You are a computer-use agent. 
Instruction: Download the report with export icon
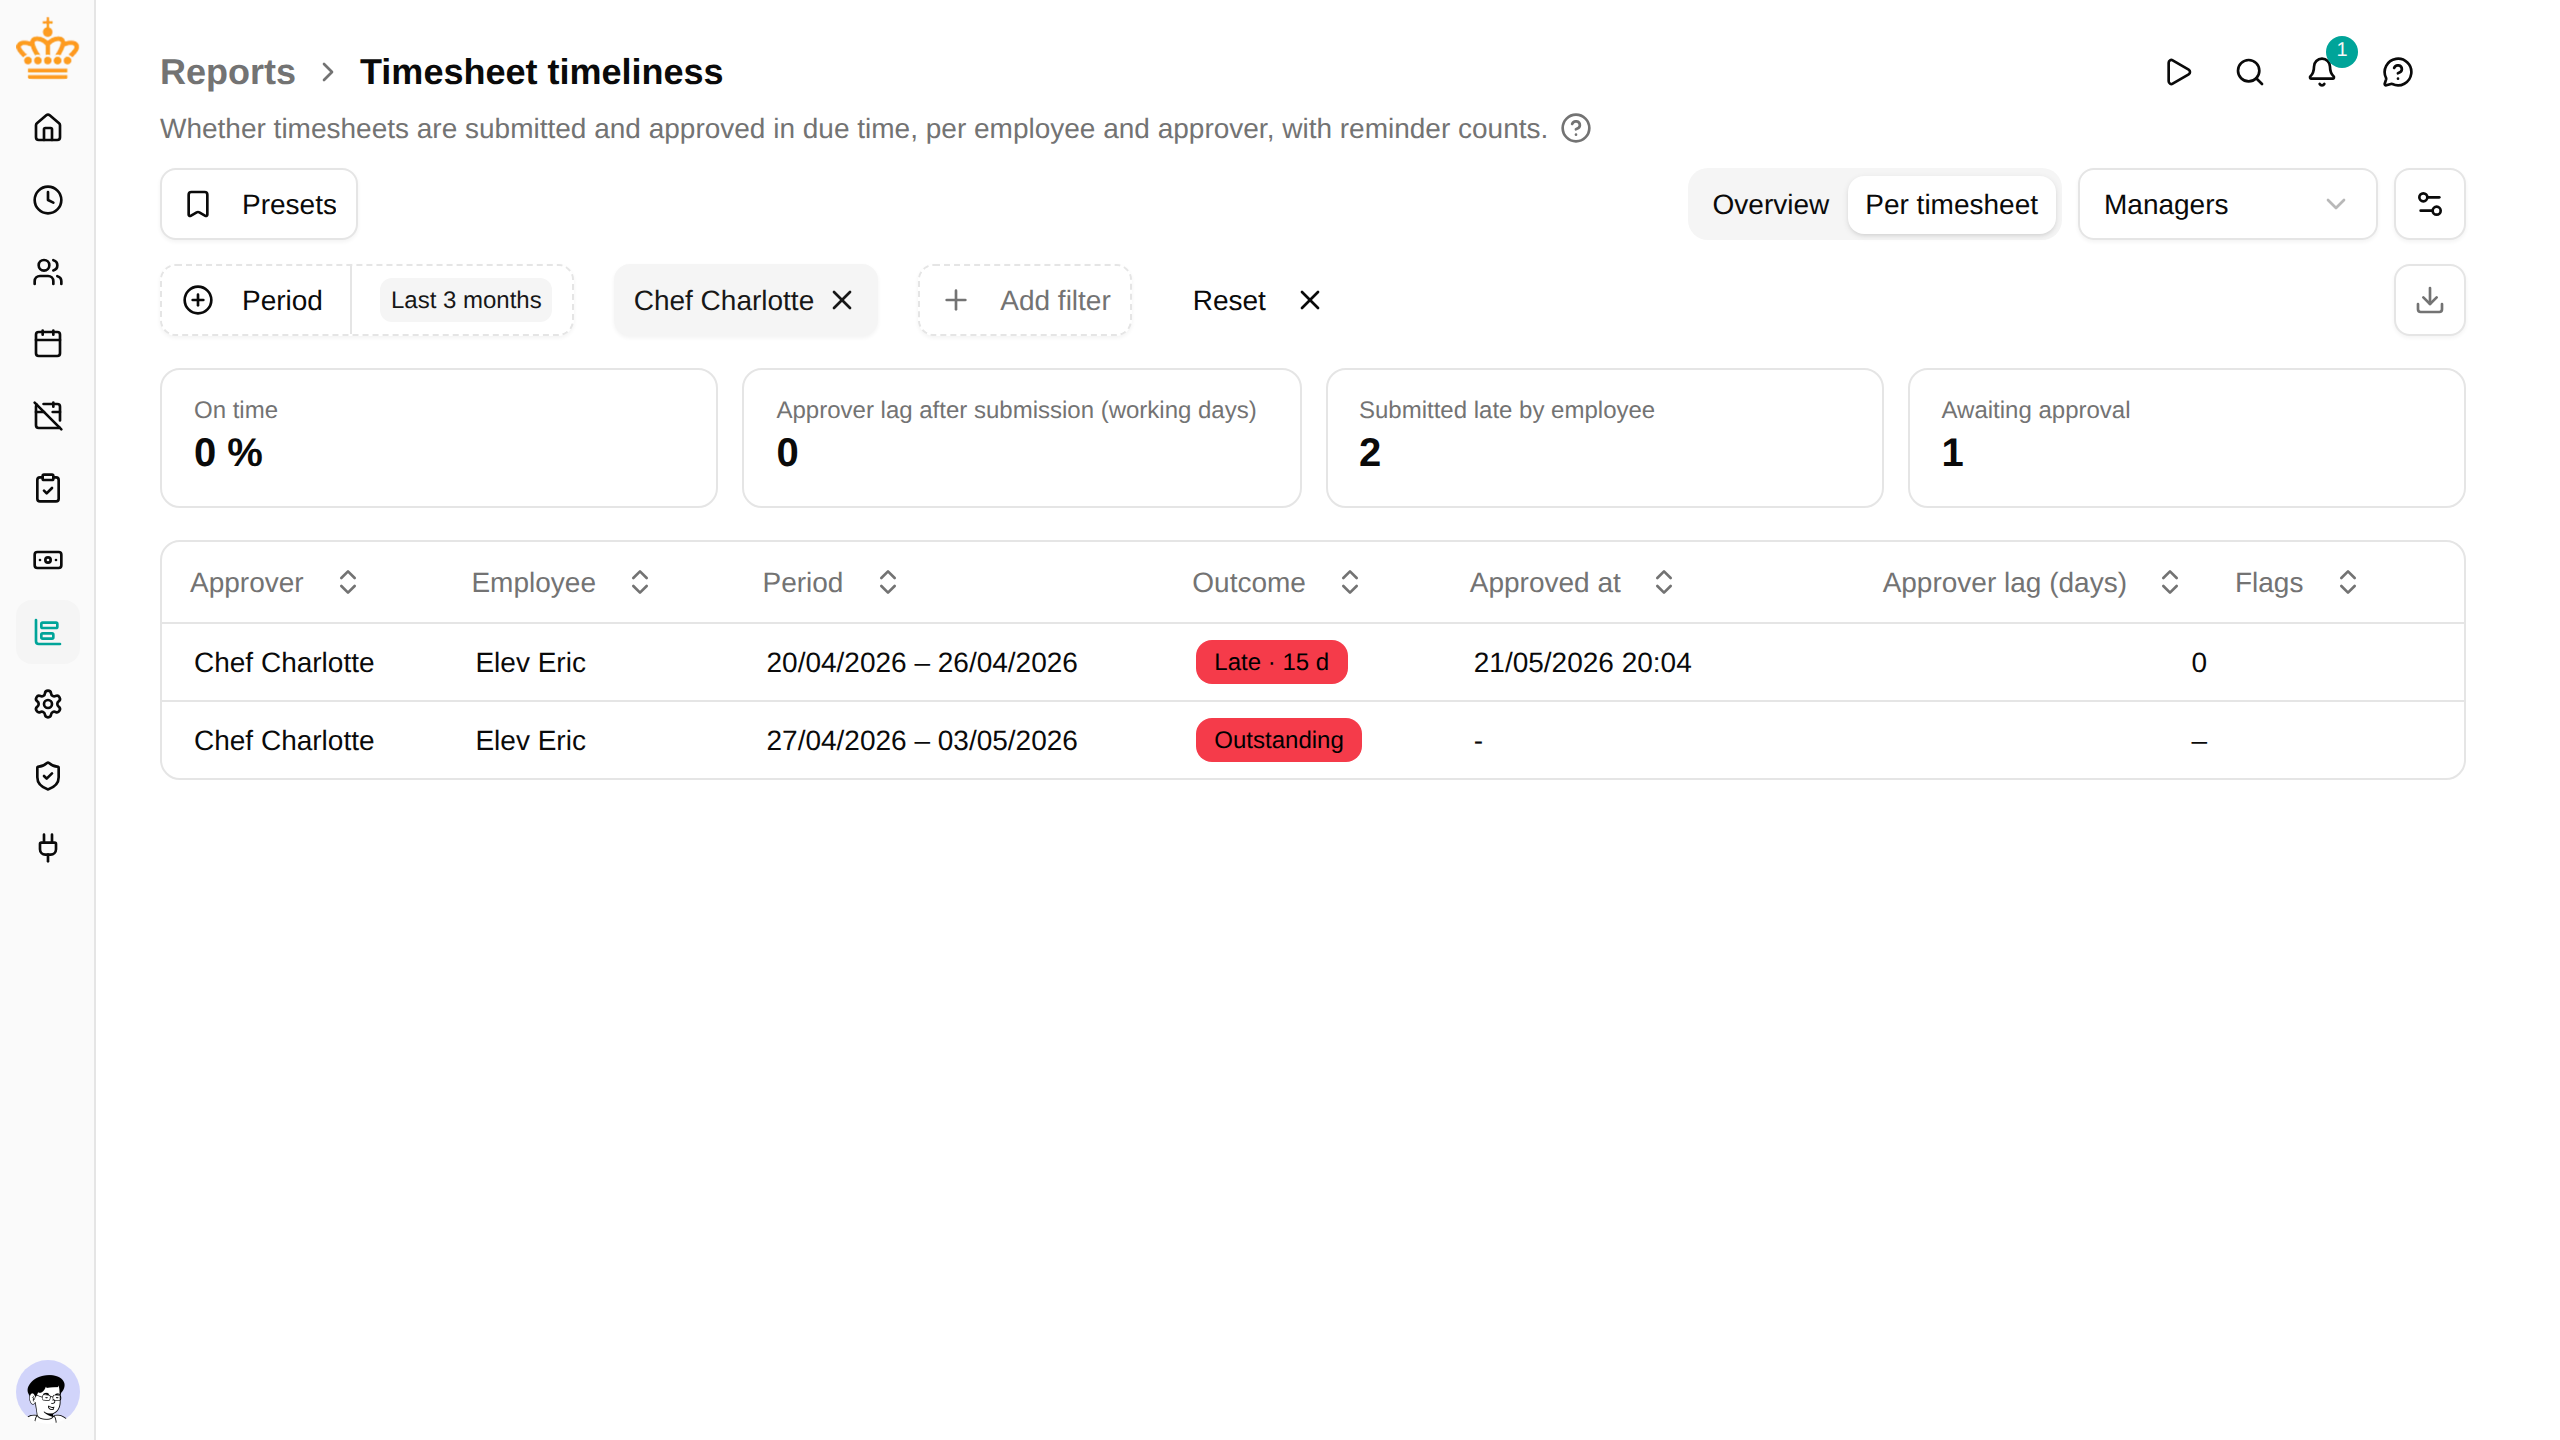(2430, 300)
